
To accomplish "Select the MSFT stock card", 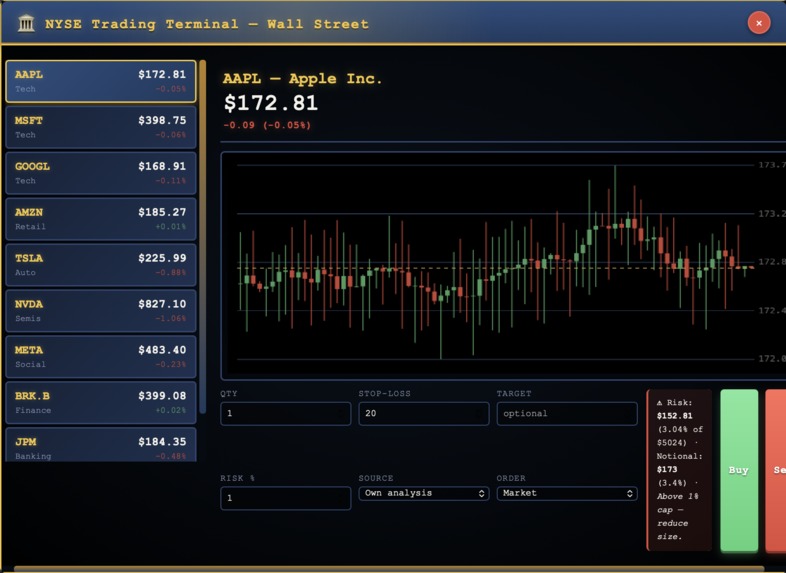I will (x=101, y=127).
